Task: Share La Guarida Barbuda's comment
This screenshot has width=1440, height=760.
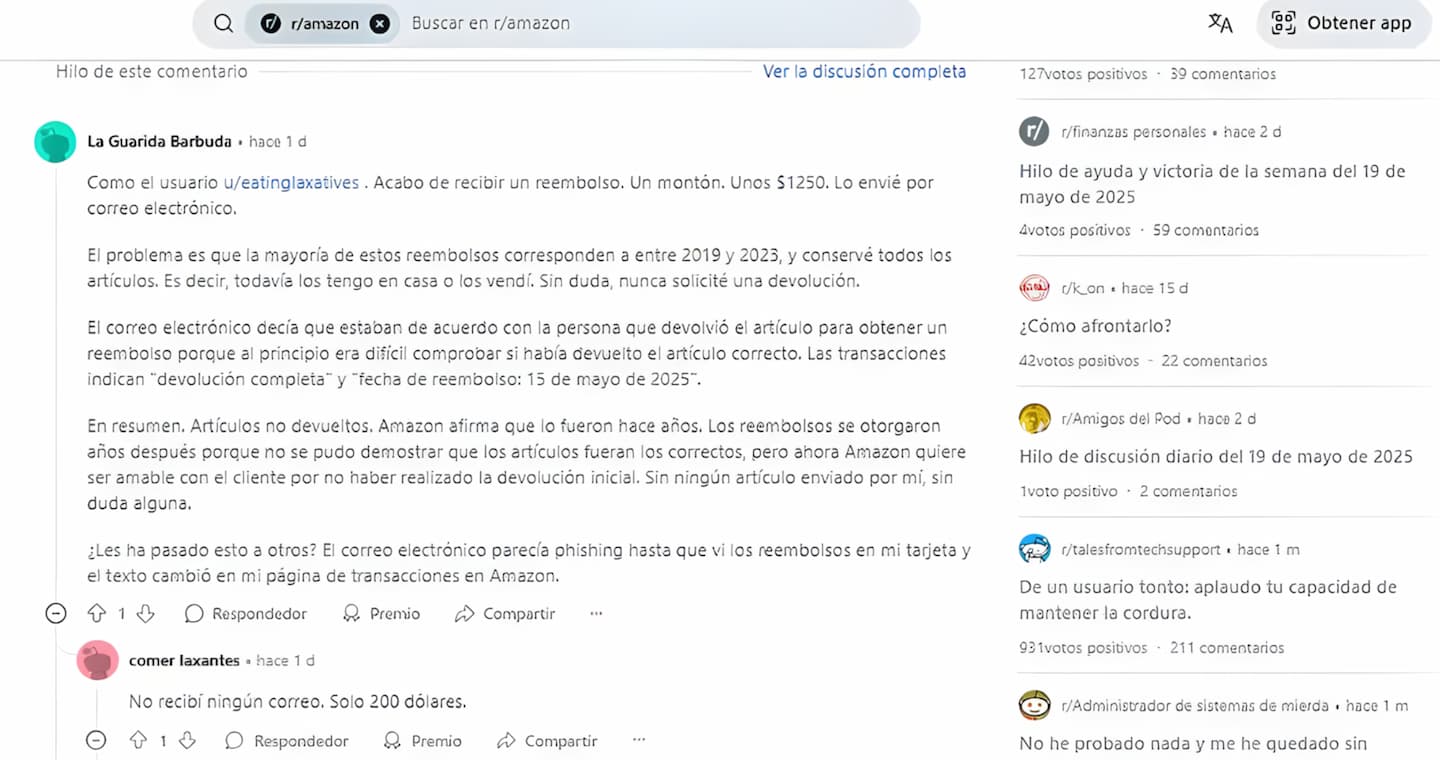Action: [x=505, y=614]
